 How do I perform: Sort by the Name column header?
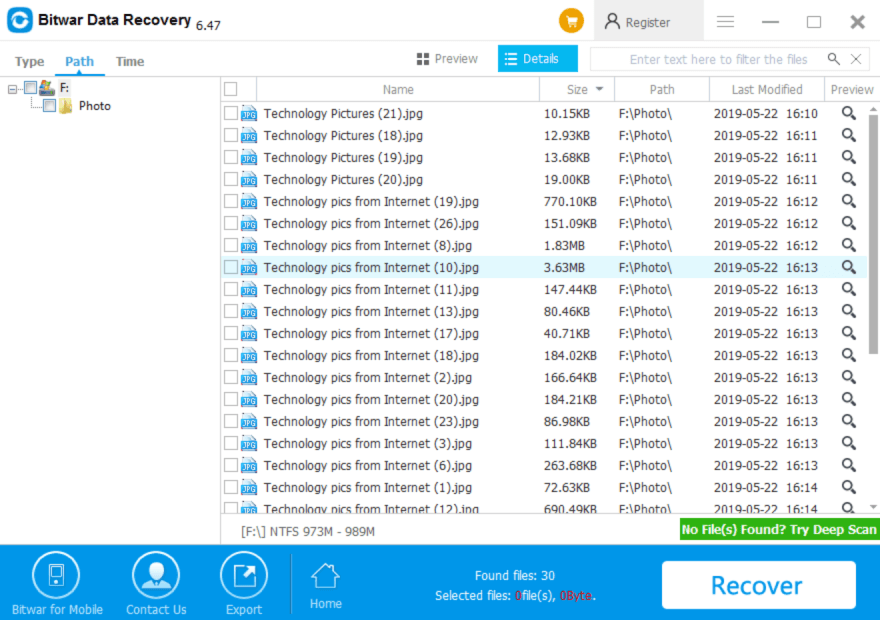pyautogui.click(x=398, y=89)
